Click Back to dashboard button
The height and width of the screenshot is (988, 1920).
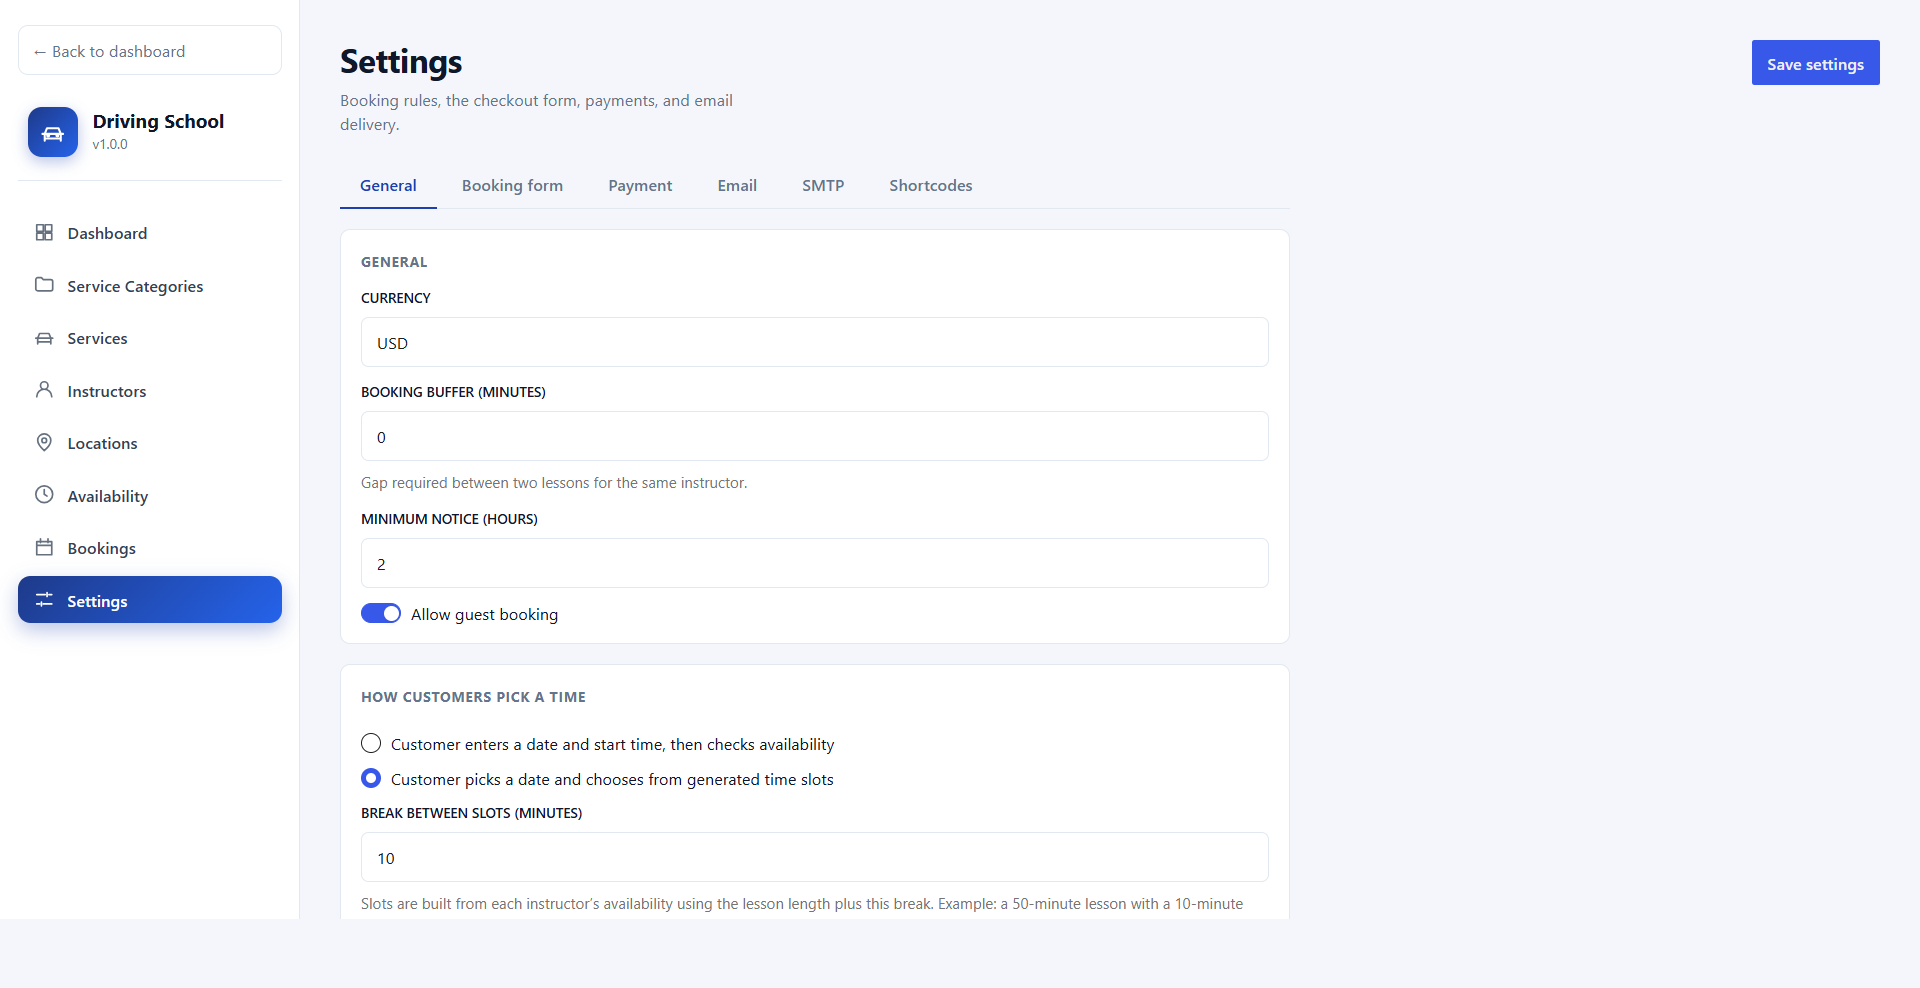pyautogui.click(x=150, y=50)
